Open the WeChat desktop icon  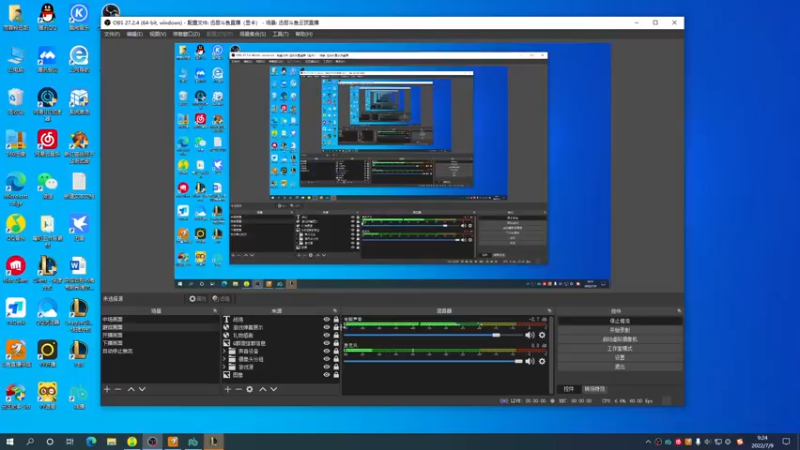pyautogui.click(x=47, y=185)
